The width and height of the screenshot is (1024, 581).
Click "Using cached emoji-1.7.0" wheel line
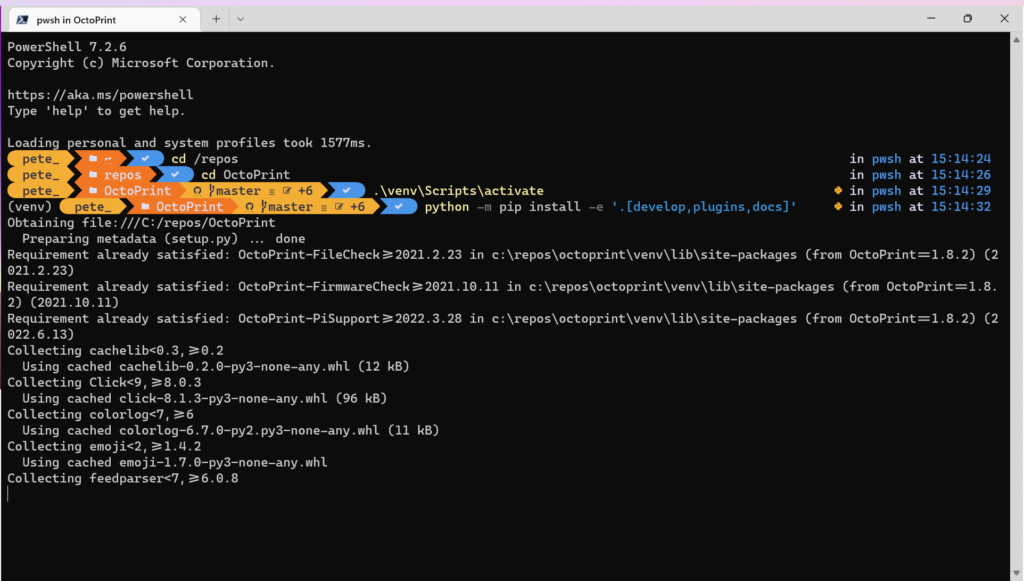[x=174, y=462]
